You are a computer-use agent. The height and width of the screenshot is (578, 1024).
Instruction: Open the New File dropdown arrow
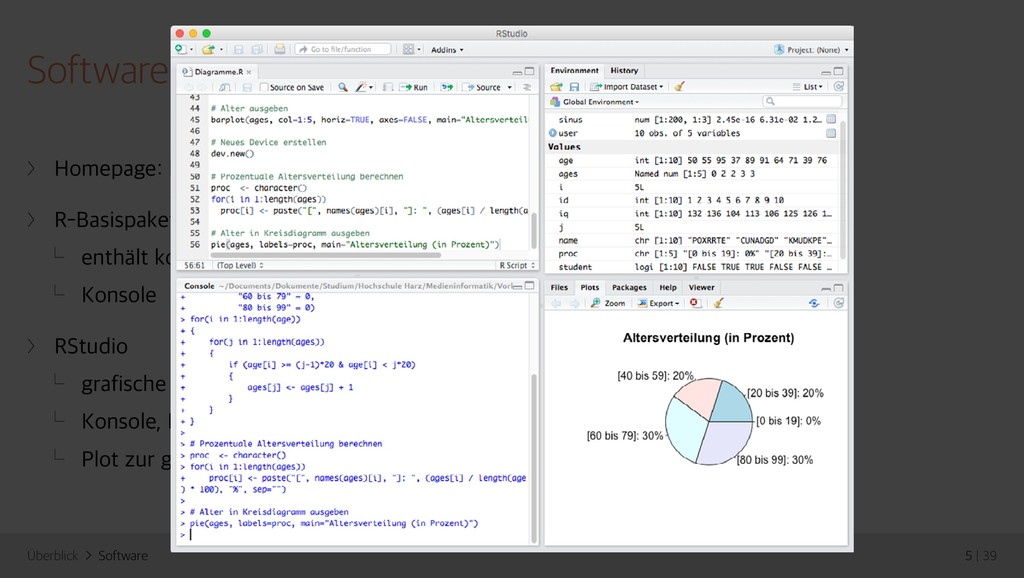pyautogui.click(x=191, y=50)
